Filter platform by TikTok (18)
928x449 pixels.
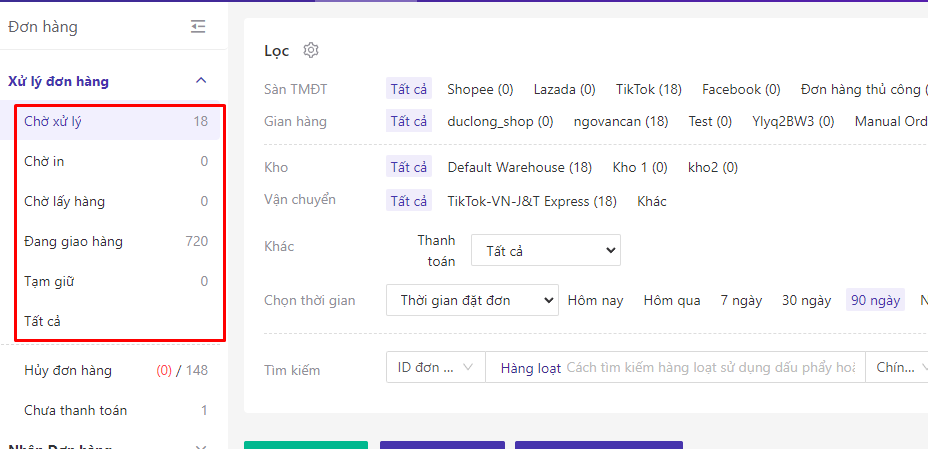[648, 90]
